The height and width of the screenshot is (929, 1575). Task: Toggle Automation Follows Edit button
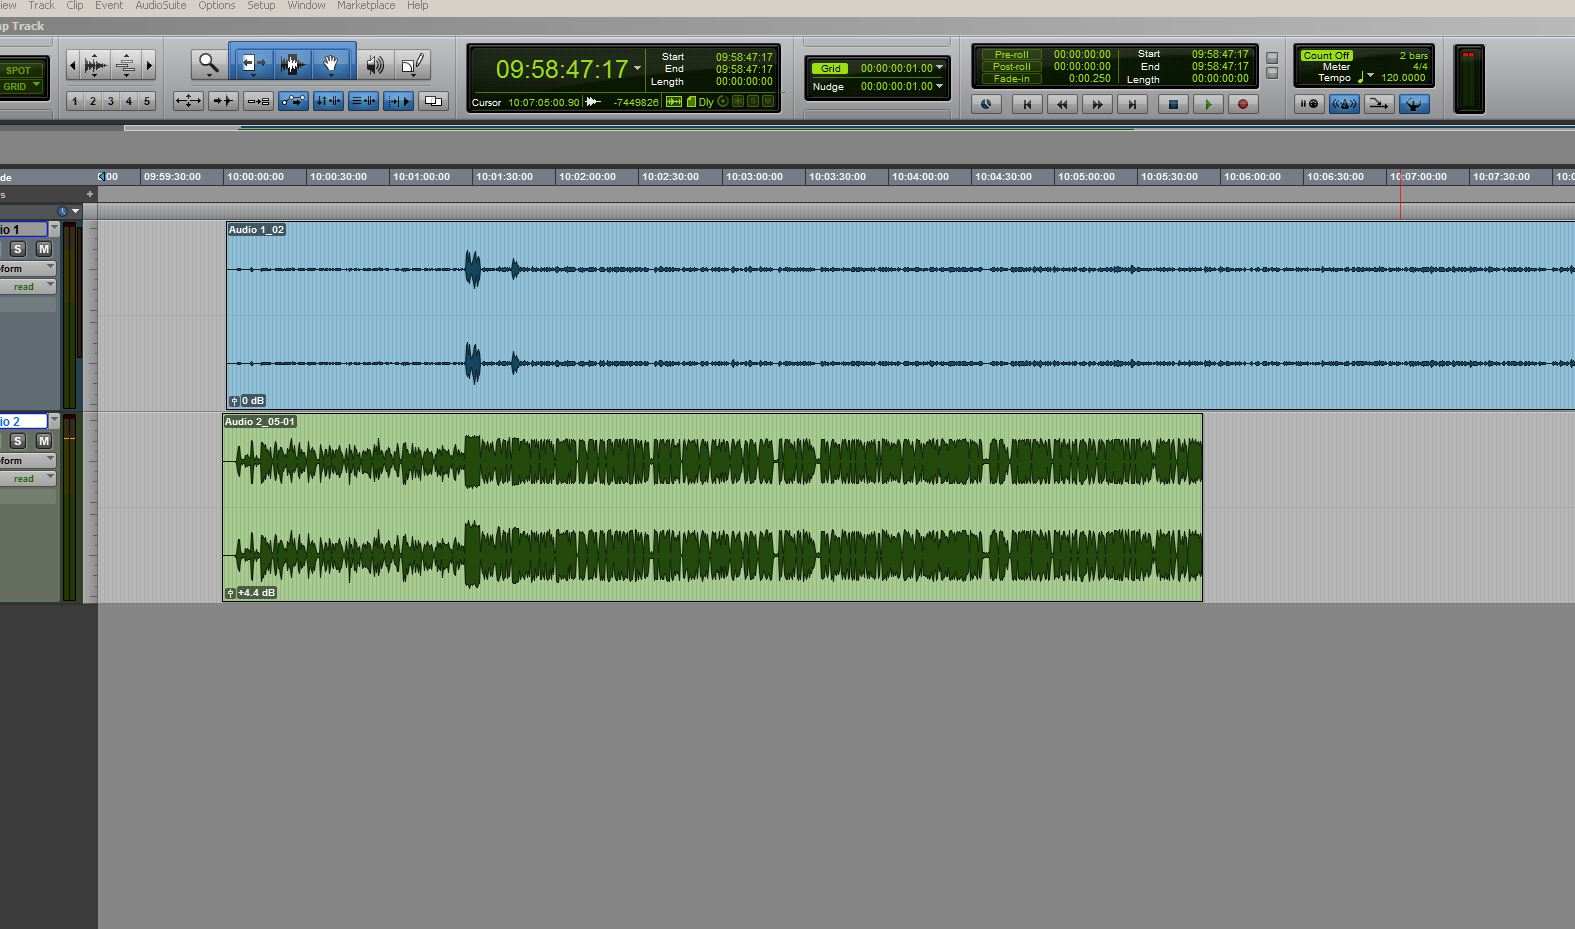click(x=293, y=101)
